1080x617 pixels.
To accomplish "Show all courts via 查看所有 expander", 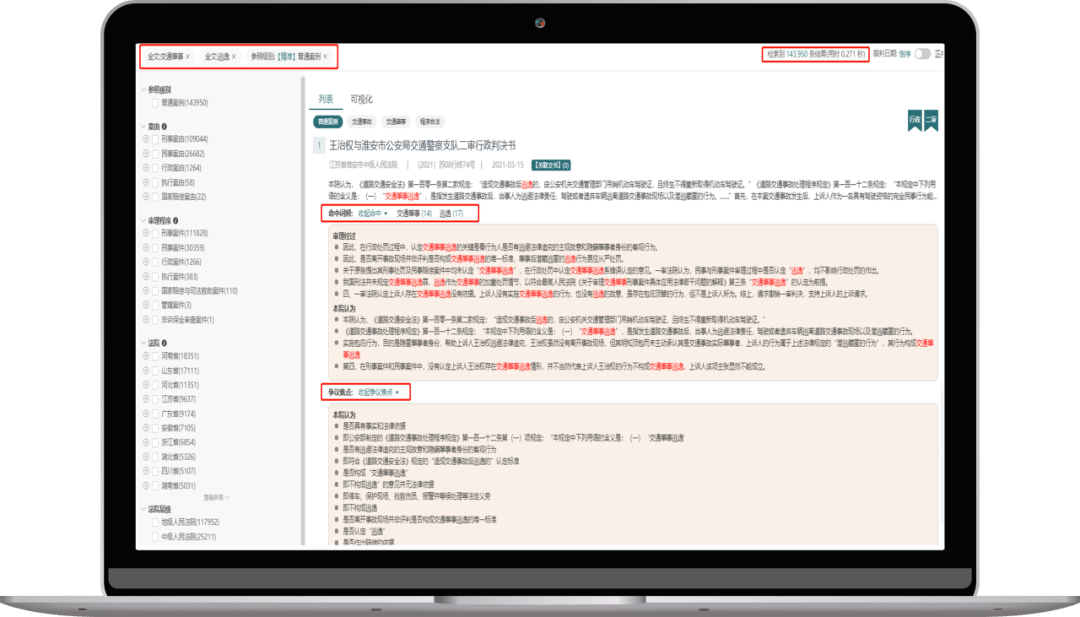I will click(216, 497).
